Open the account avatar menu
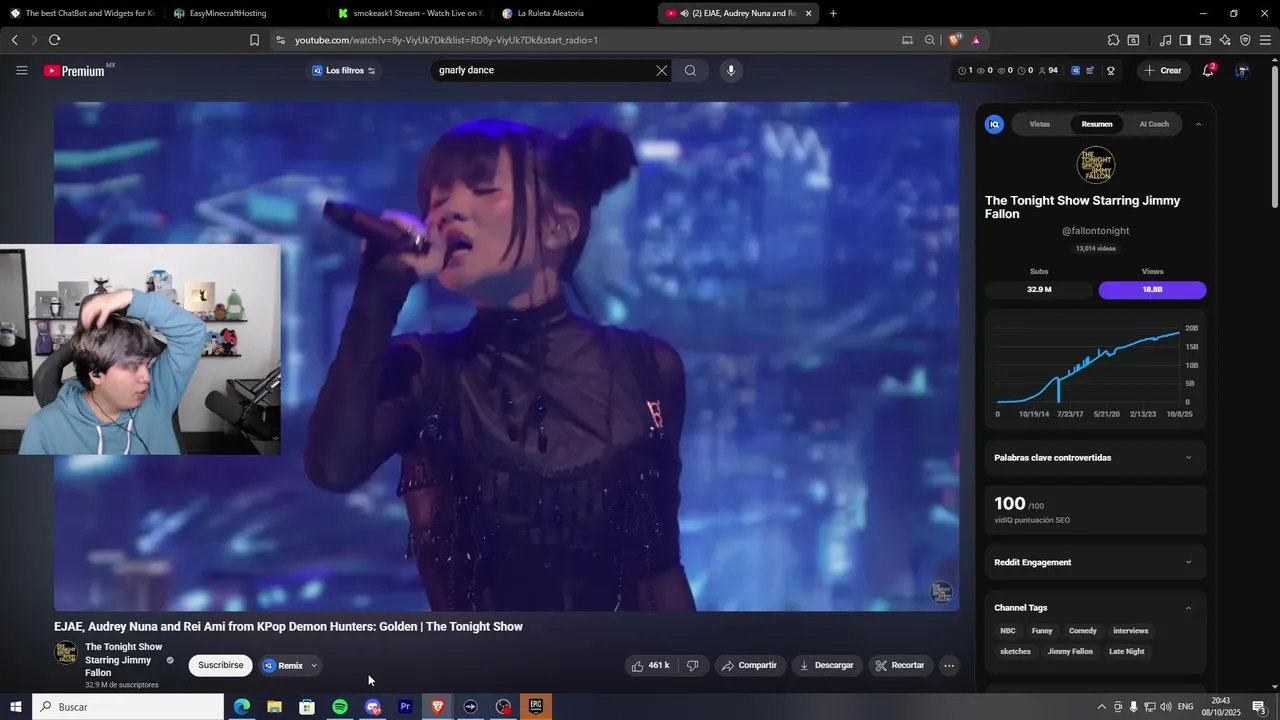Image resolution: width=1280 pixels, height=720 pixels. [1242, 70]
